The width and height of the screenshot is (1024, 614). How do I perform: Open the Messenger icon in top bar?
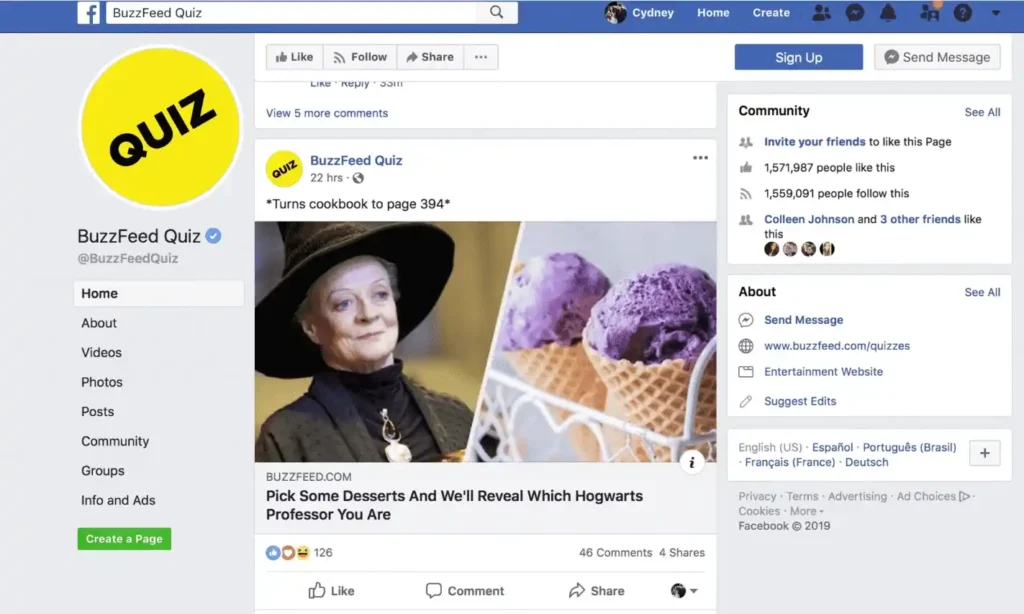click(x=855, y=13)
